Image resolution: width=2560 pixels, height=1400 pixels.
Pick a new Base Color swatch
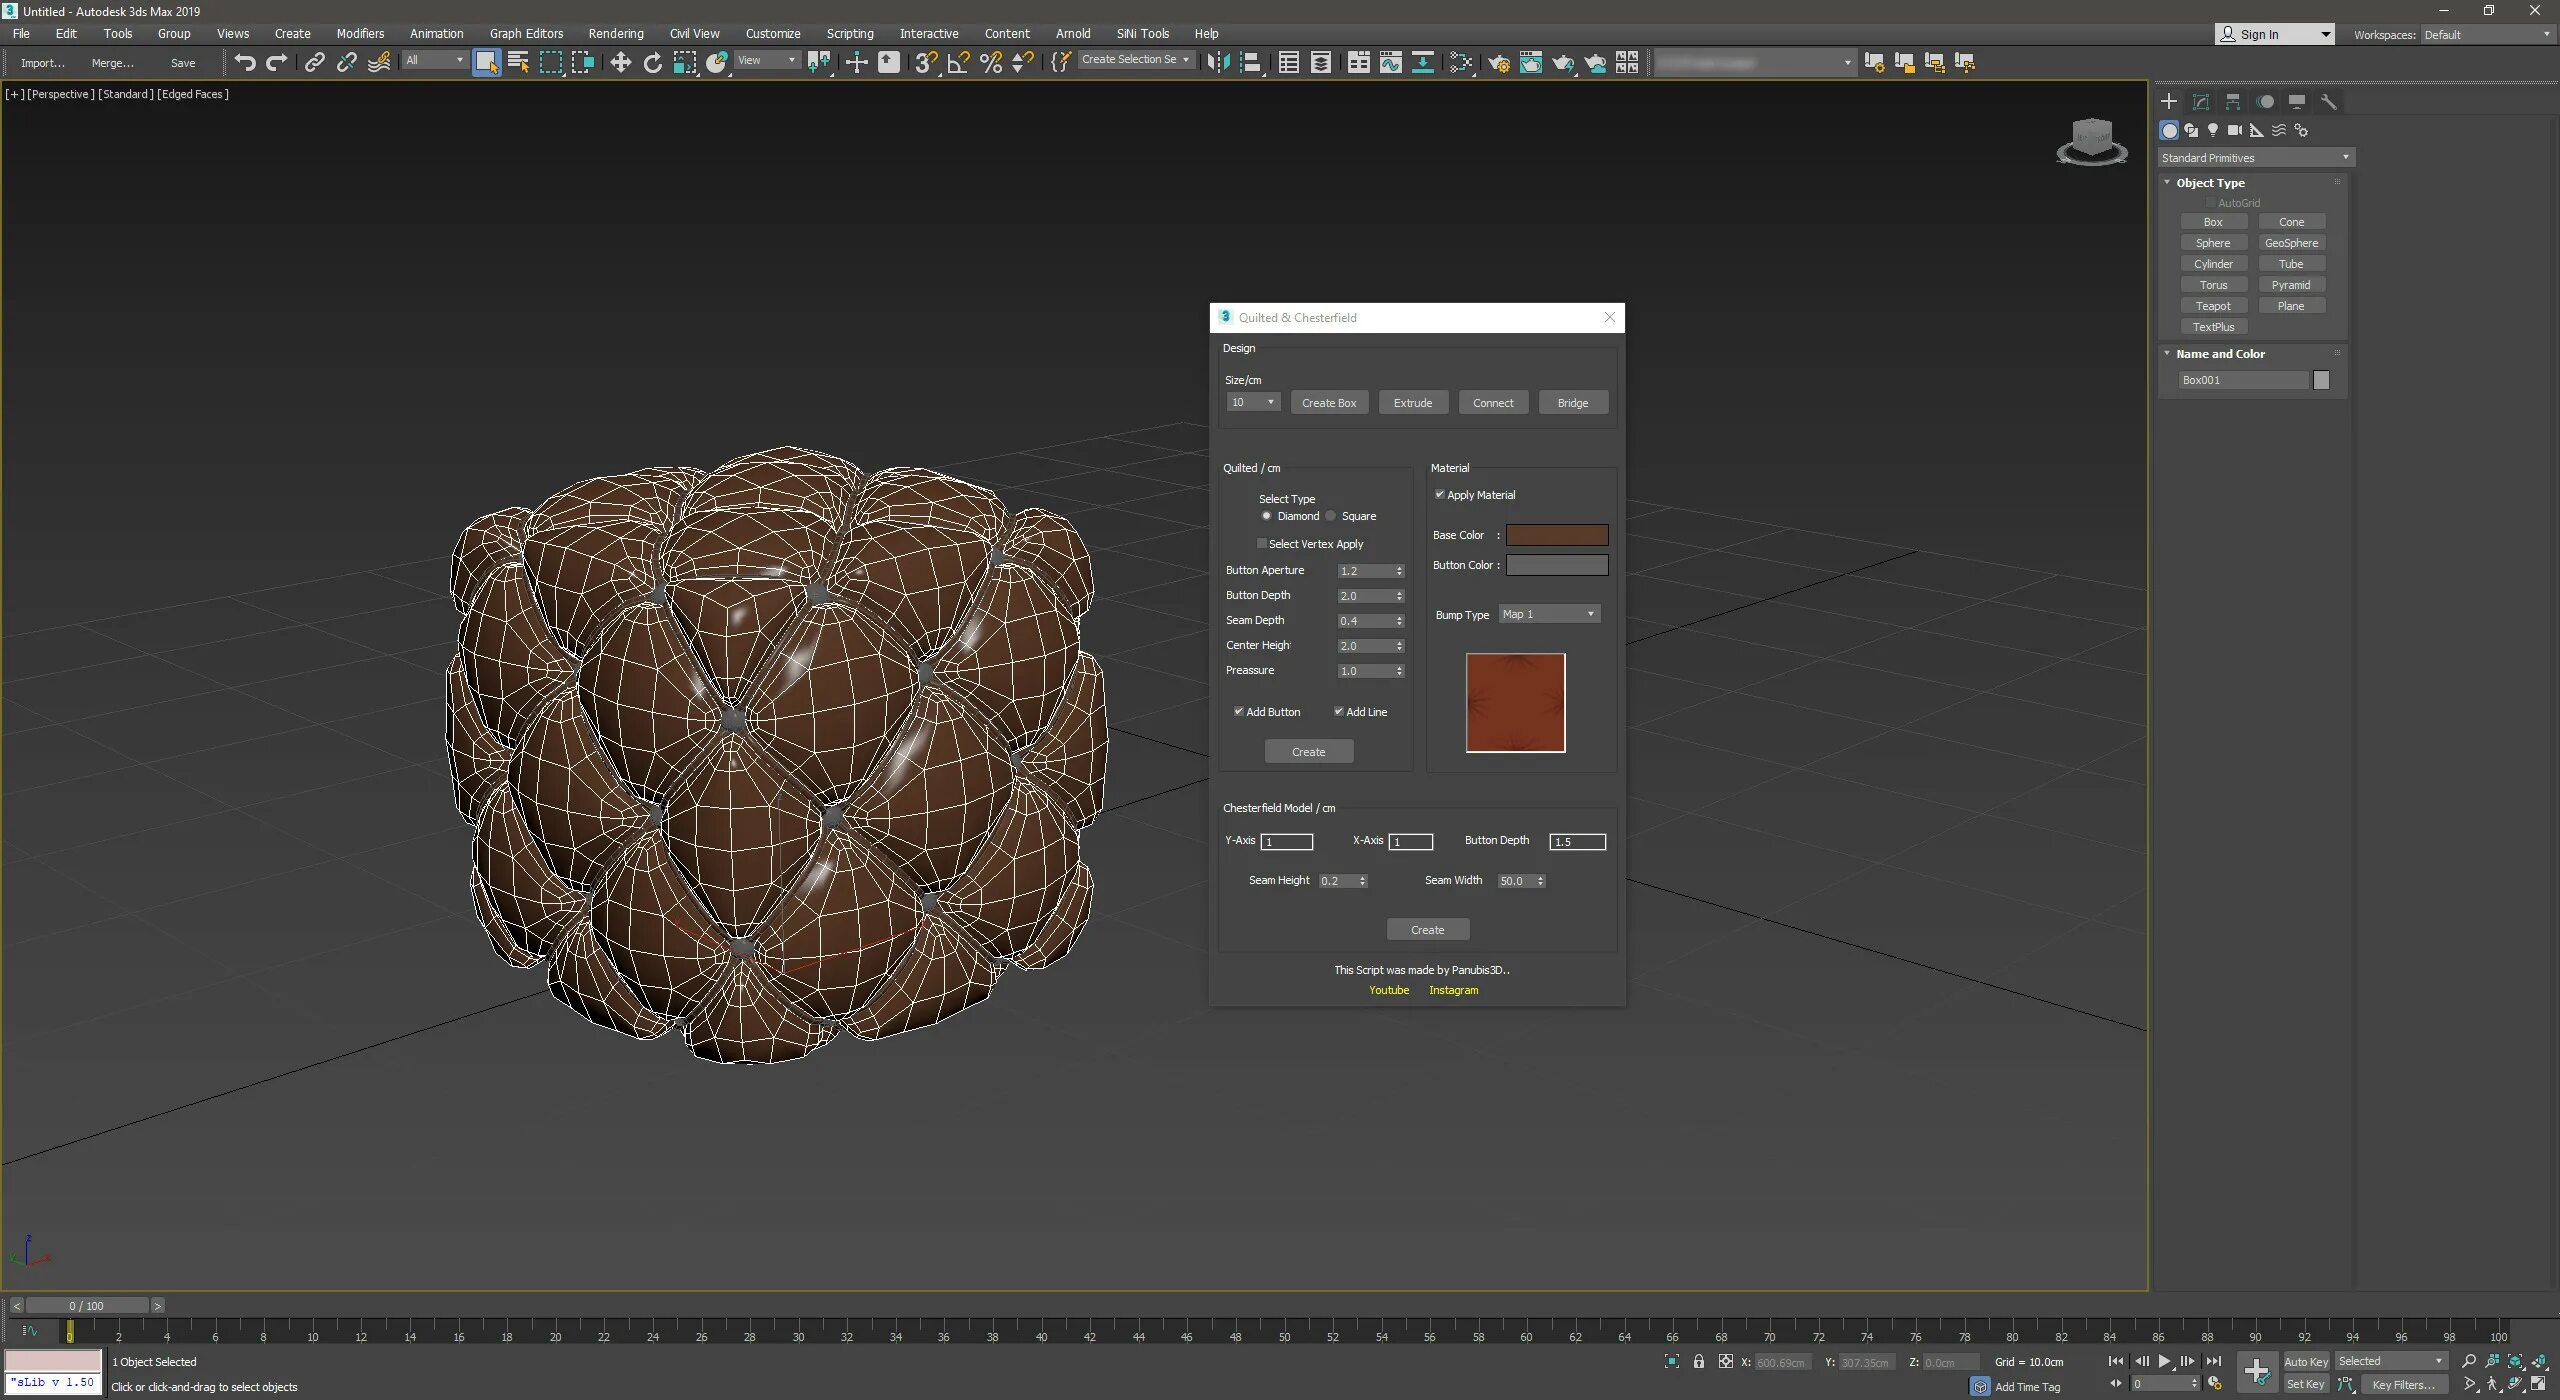point(1556,534)
